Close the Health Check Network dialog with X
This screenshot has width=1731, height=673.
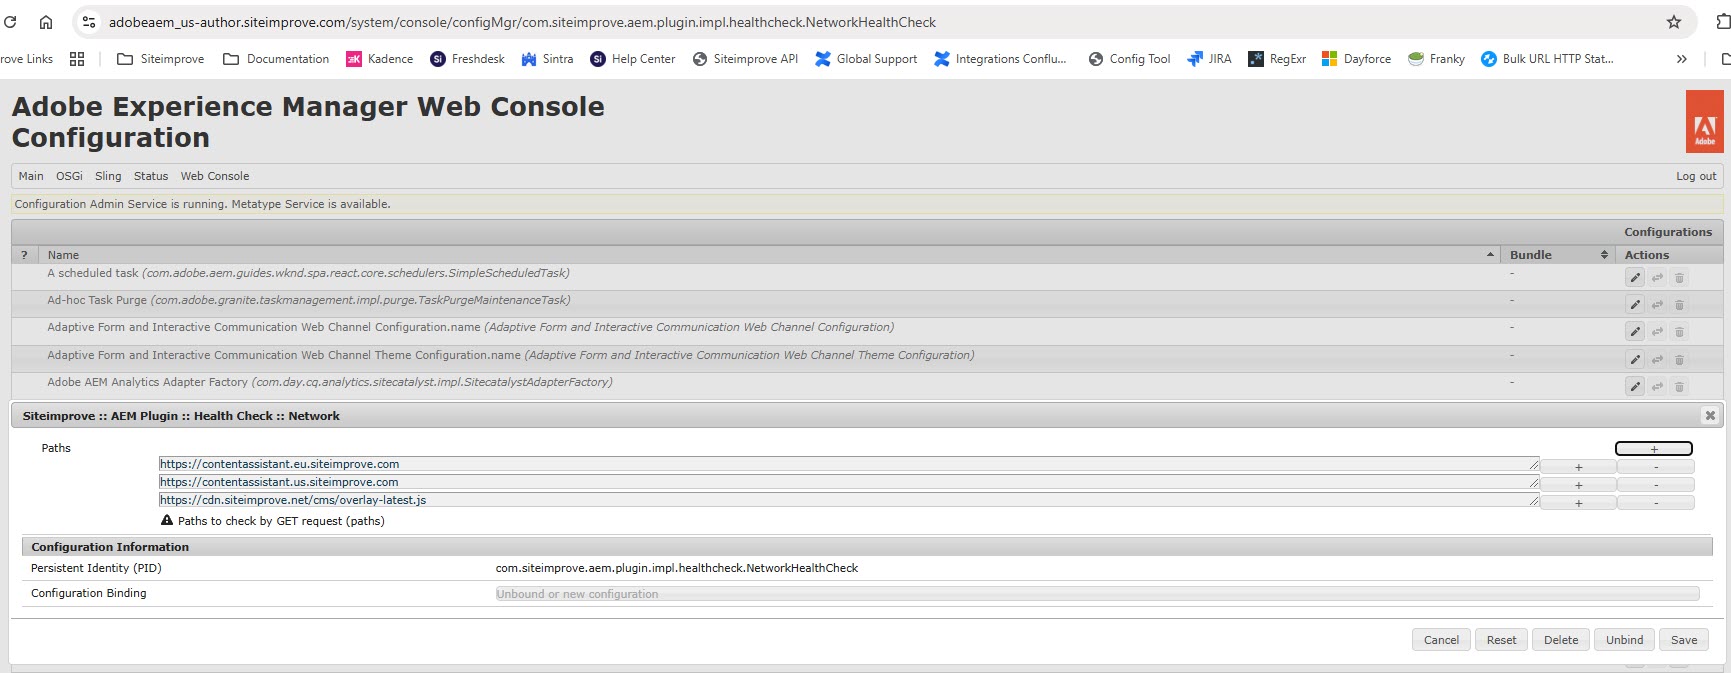coord(1710,415)
